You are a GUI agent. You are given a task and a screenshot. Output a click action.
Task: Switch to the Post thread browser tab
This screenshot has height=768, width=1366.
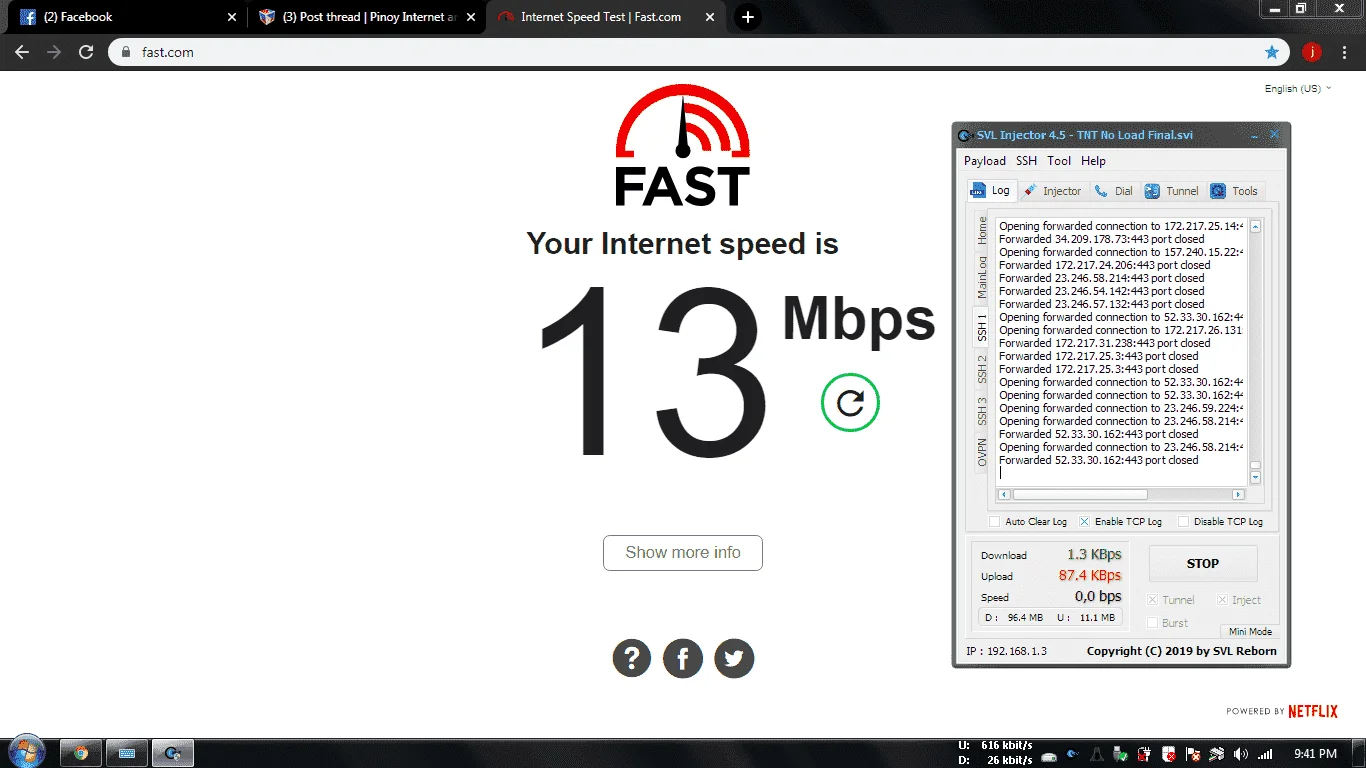(x=366, y=17)
